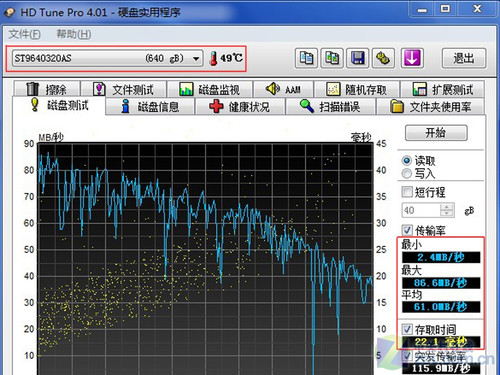Click the access time 22.1 毫秒 value
Image resolution: width=500 pixels, height=375 pixels.
click(x=441, y=342)
